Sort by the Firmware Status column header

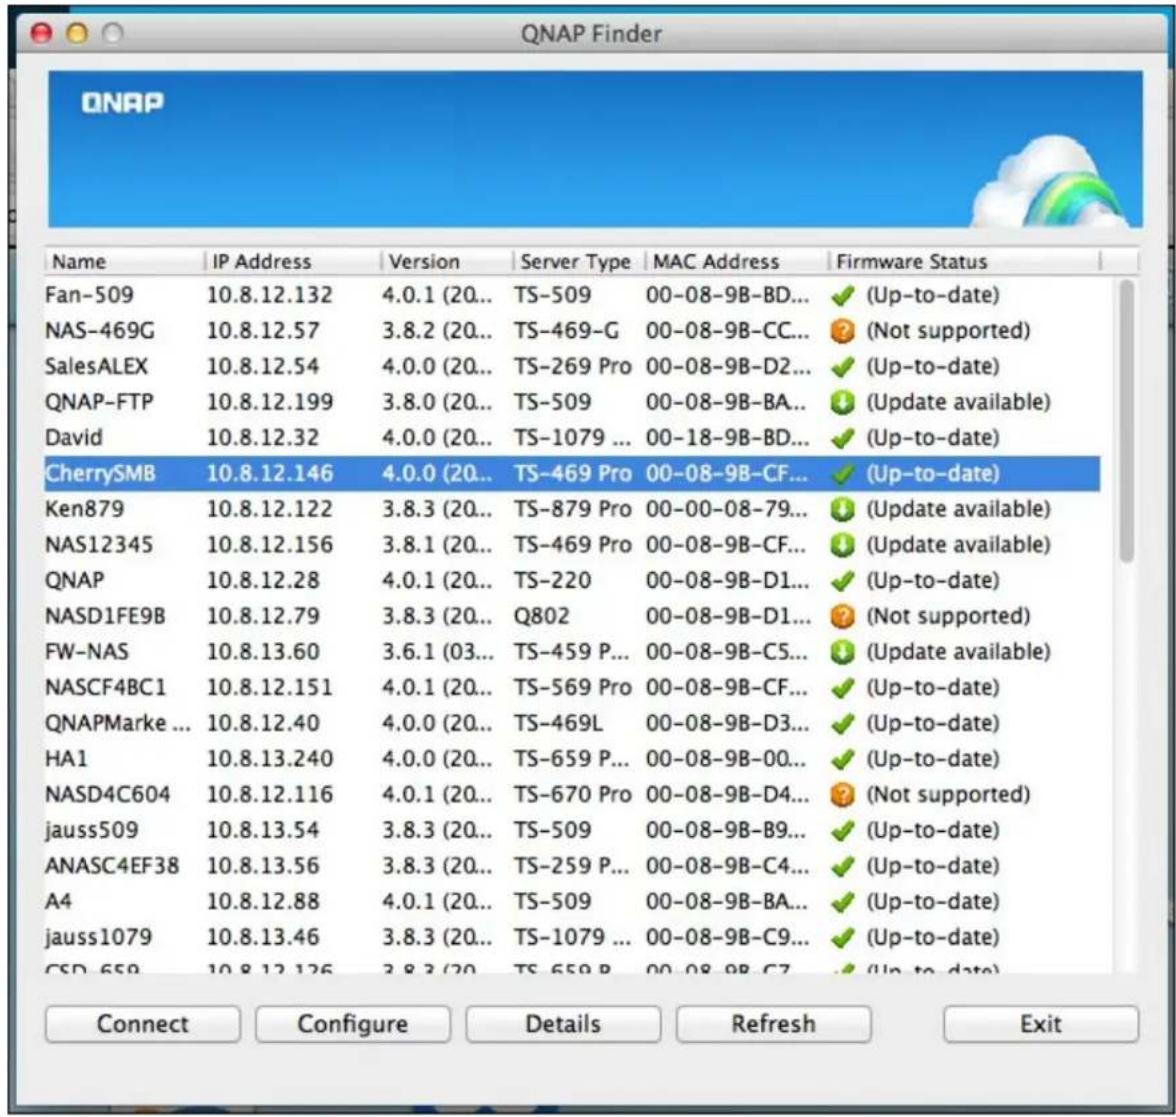[964, 262]
